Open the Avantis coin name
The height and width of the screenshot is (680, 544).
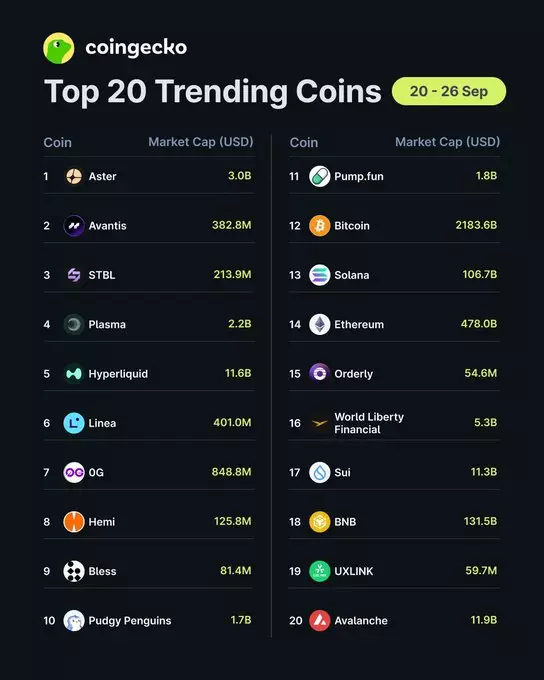[x=108, y=226]
